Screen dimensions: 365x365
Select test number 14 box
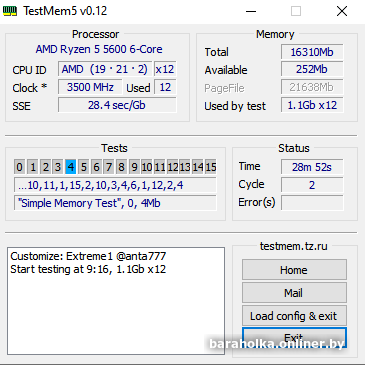198,167
